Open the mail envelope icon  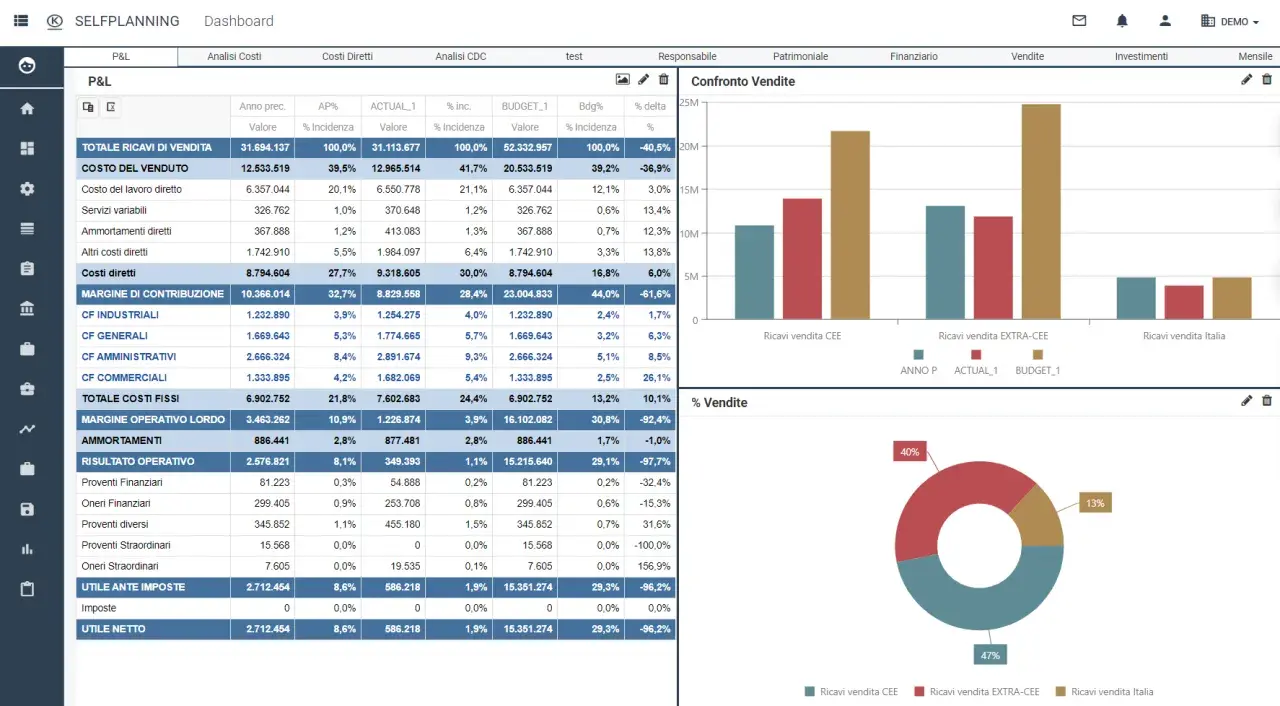click(1079, 21)
